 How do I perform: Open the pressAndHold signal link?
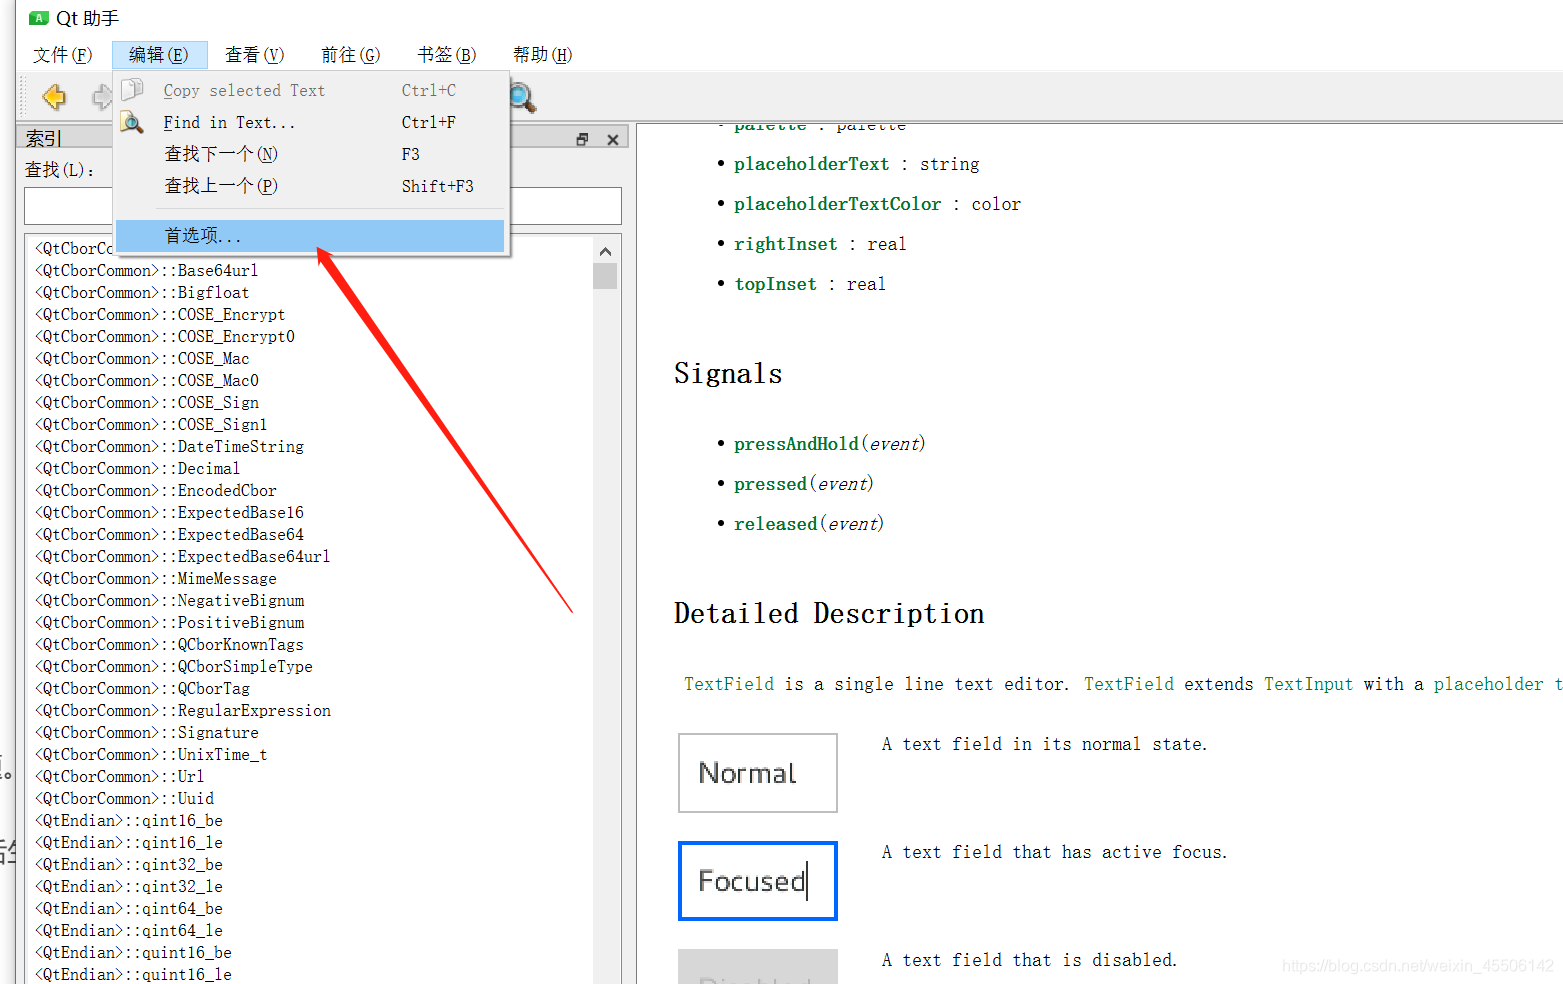tap(796, 444)
